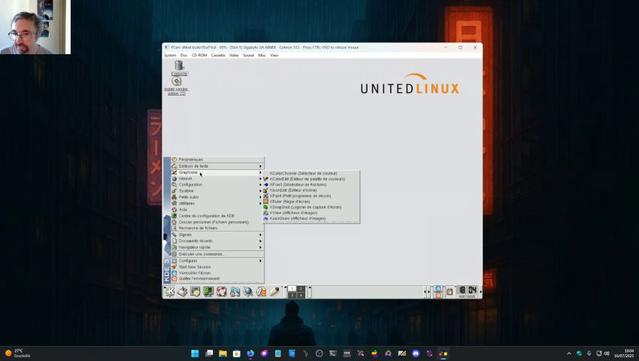
Task: Open the pencil editor icon in the panel
Action: 274,291
